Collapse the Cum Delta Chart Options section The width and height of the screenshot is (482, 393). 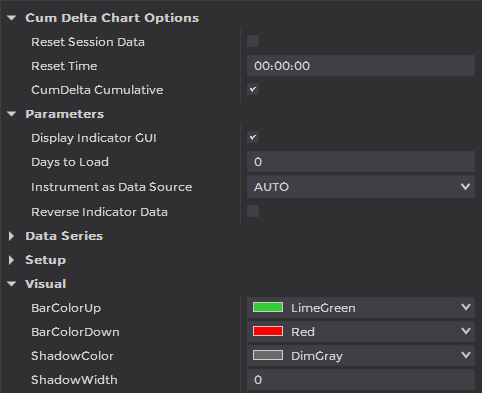(x=12, y=18)
